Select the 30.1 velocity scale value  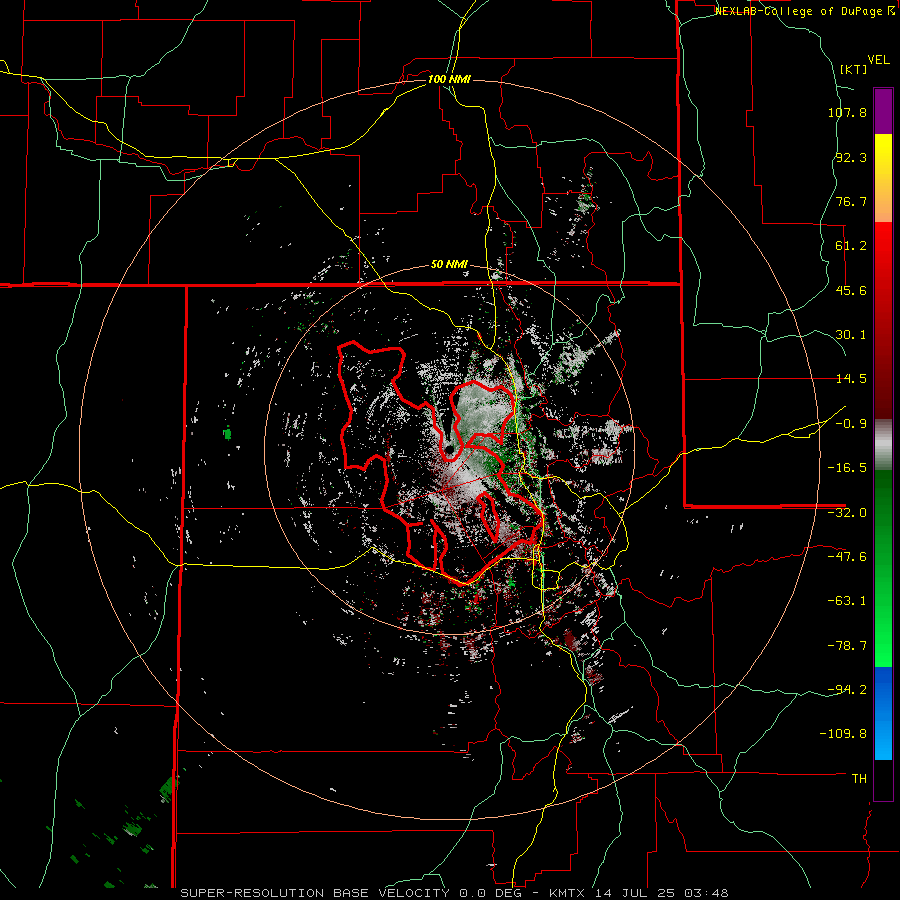coord(851,335)
